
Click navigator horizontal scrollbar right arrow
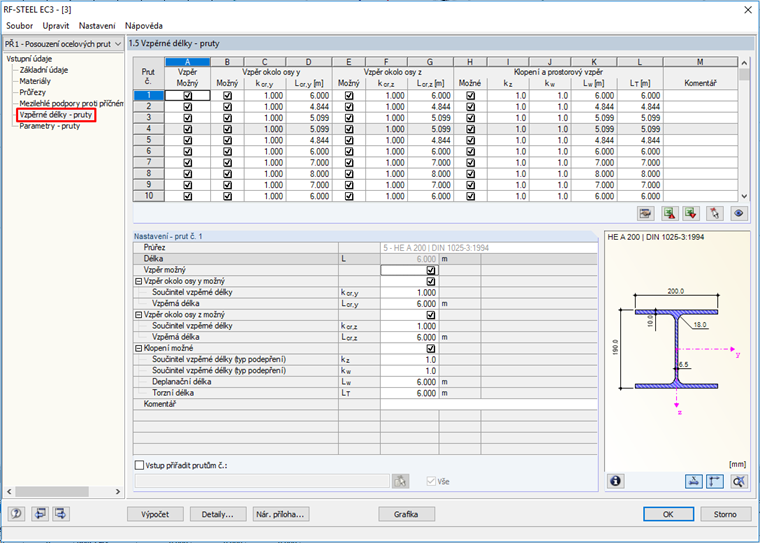(x=118, y=491)
